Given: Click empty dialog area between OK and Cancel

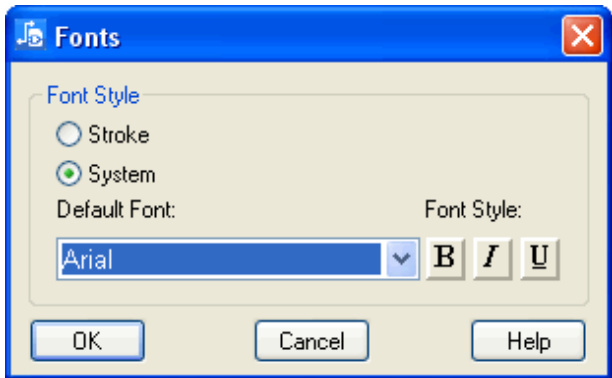Looking at the screenshot, I should coord(199,341).
